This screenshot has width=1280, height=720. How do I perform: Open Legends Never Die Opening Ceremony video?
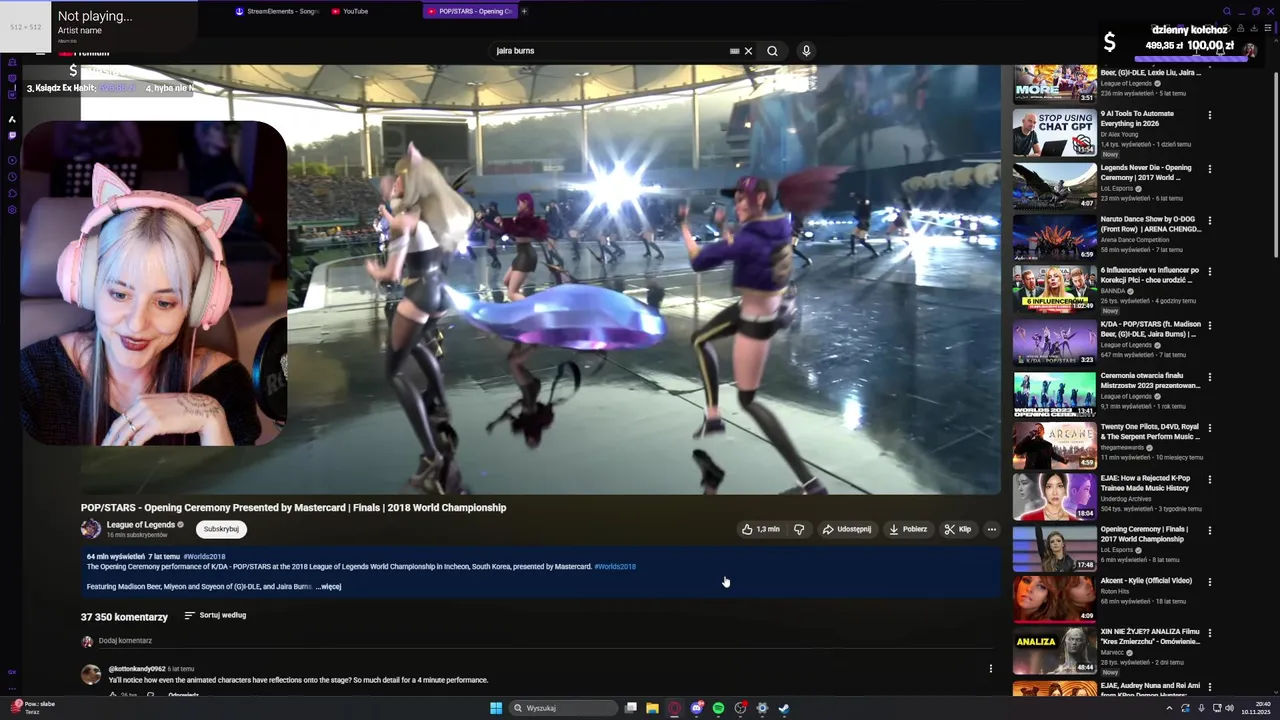[x=1055, y=185]
